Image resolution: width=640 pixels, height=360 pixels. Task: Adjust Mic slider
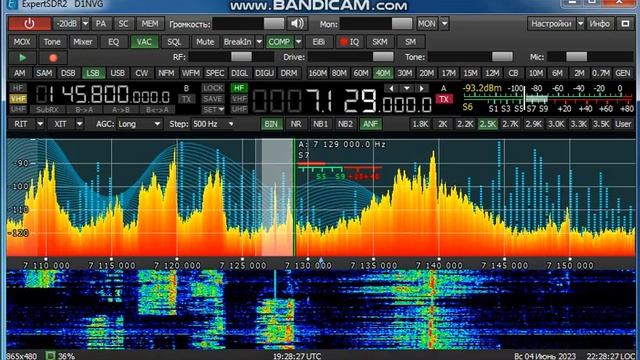click(x=590, y=57)
